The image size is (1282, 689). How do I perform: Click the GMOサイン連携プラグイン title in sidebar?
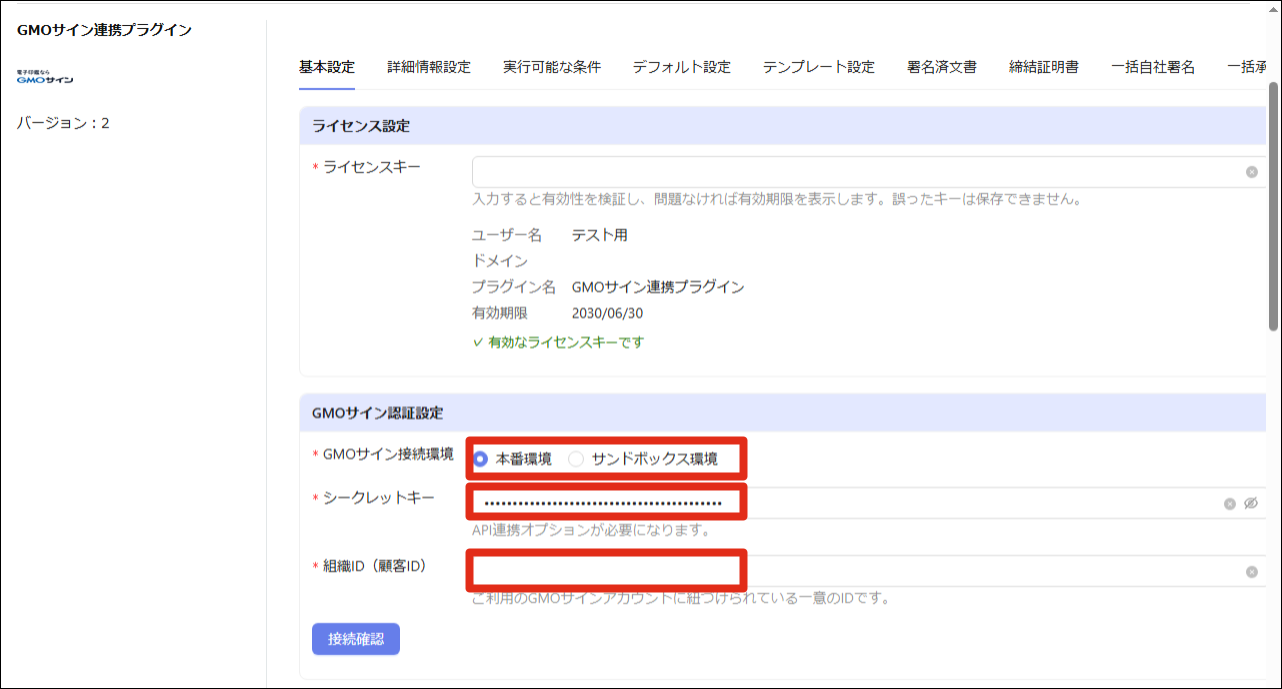pos(104,30)
